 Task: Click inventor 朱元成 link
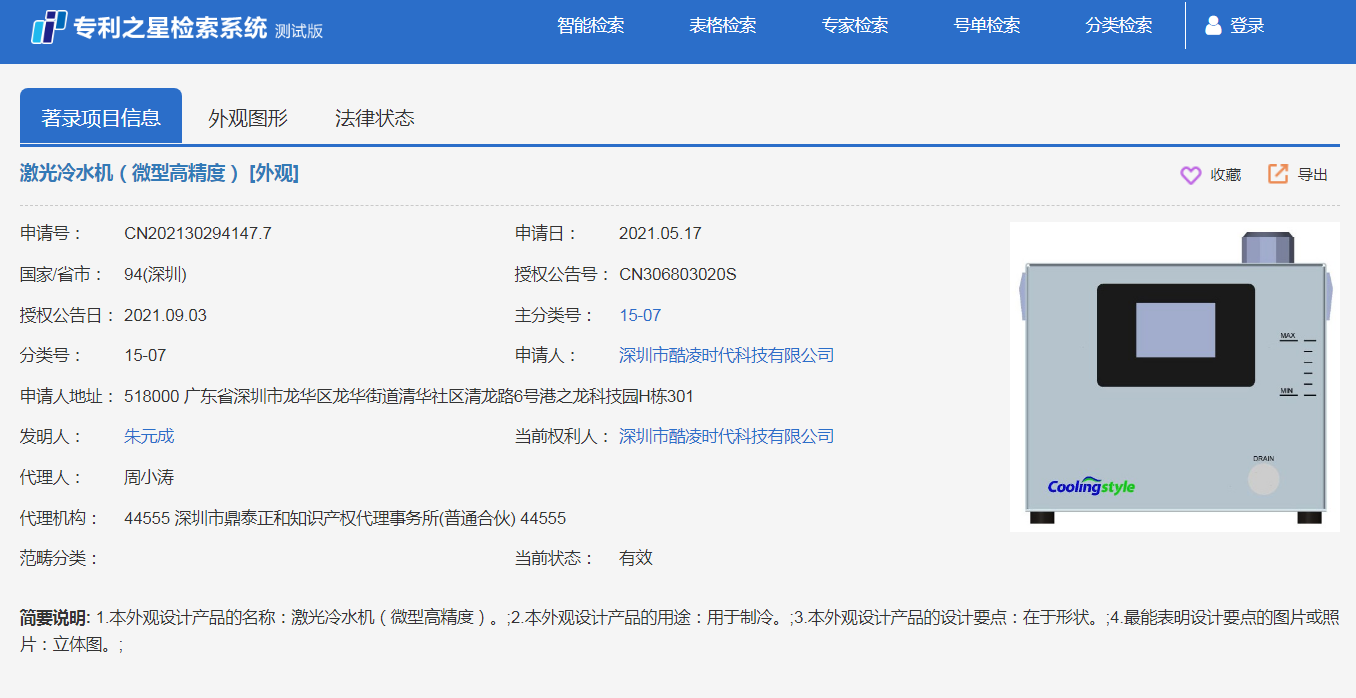tap(149, 436)
